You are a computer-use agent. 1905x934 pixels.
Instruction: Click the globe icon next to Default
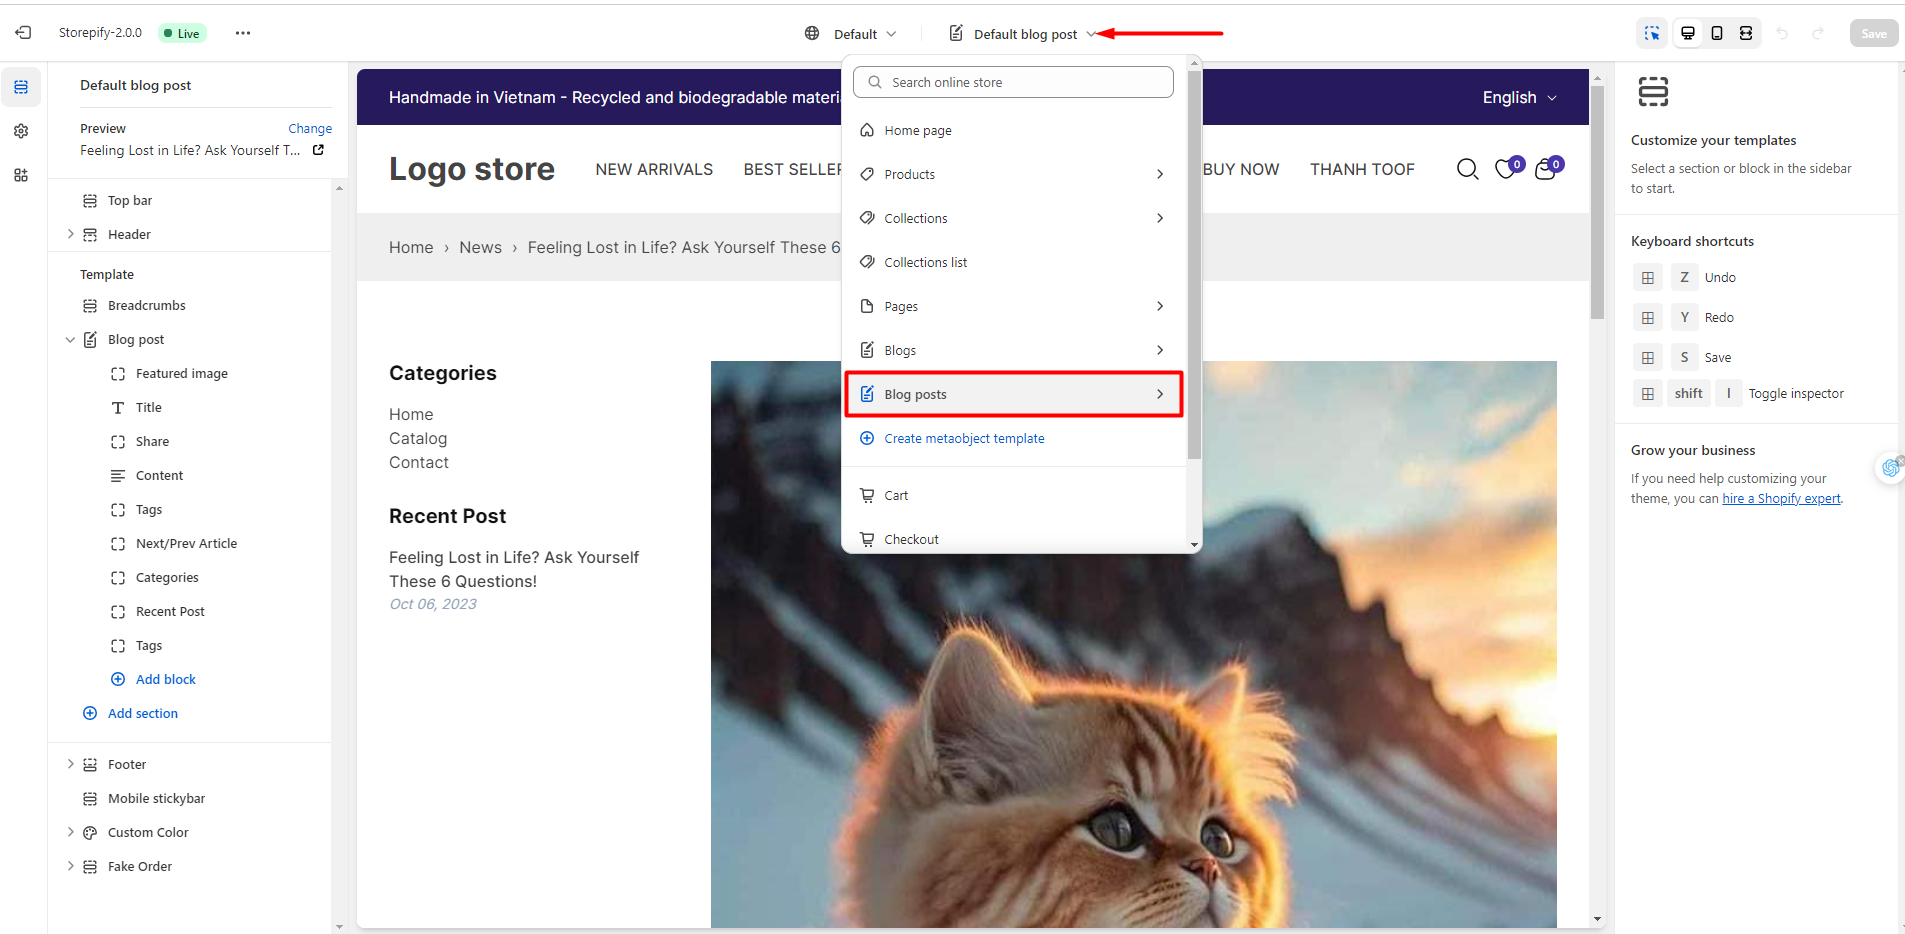812,33
